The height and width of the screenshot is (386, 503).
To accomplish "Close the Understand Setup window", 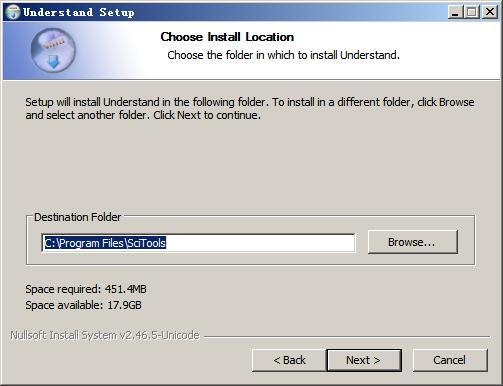I will click(490, 12).
